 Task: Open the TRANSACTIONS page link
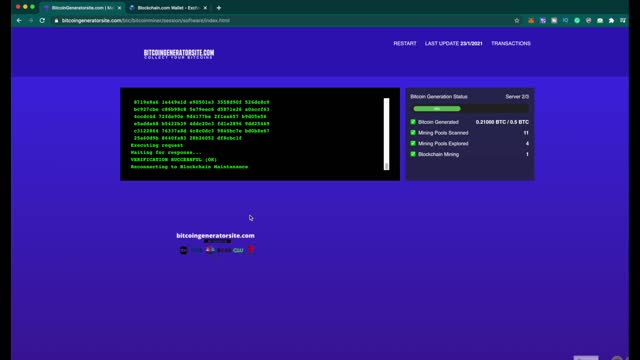[511, 43]
